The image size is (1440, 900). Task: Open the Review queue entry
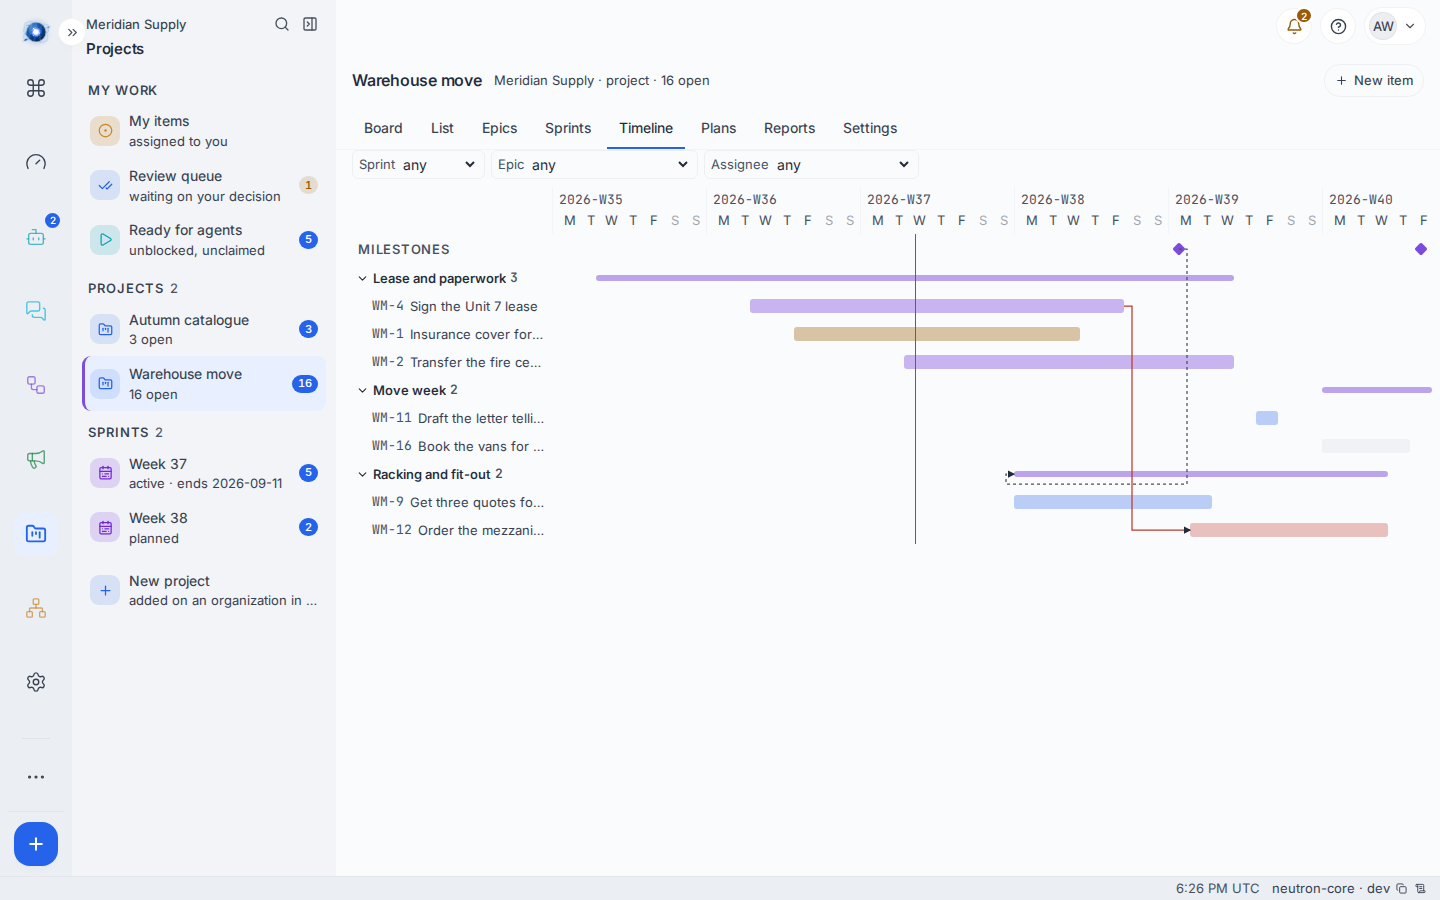coord(204,186)
